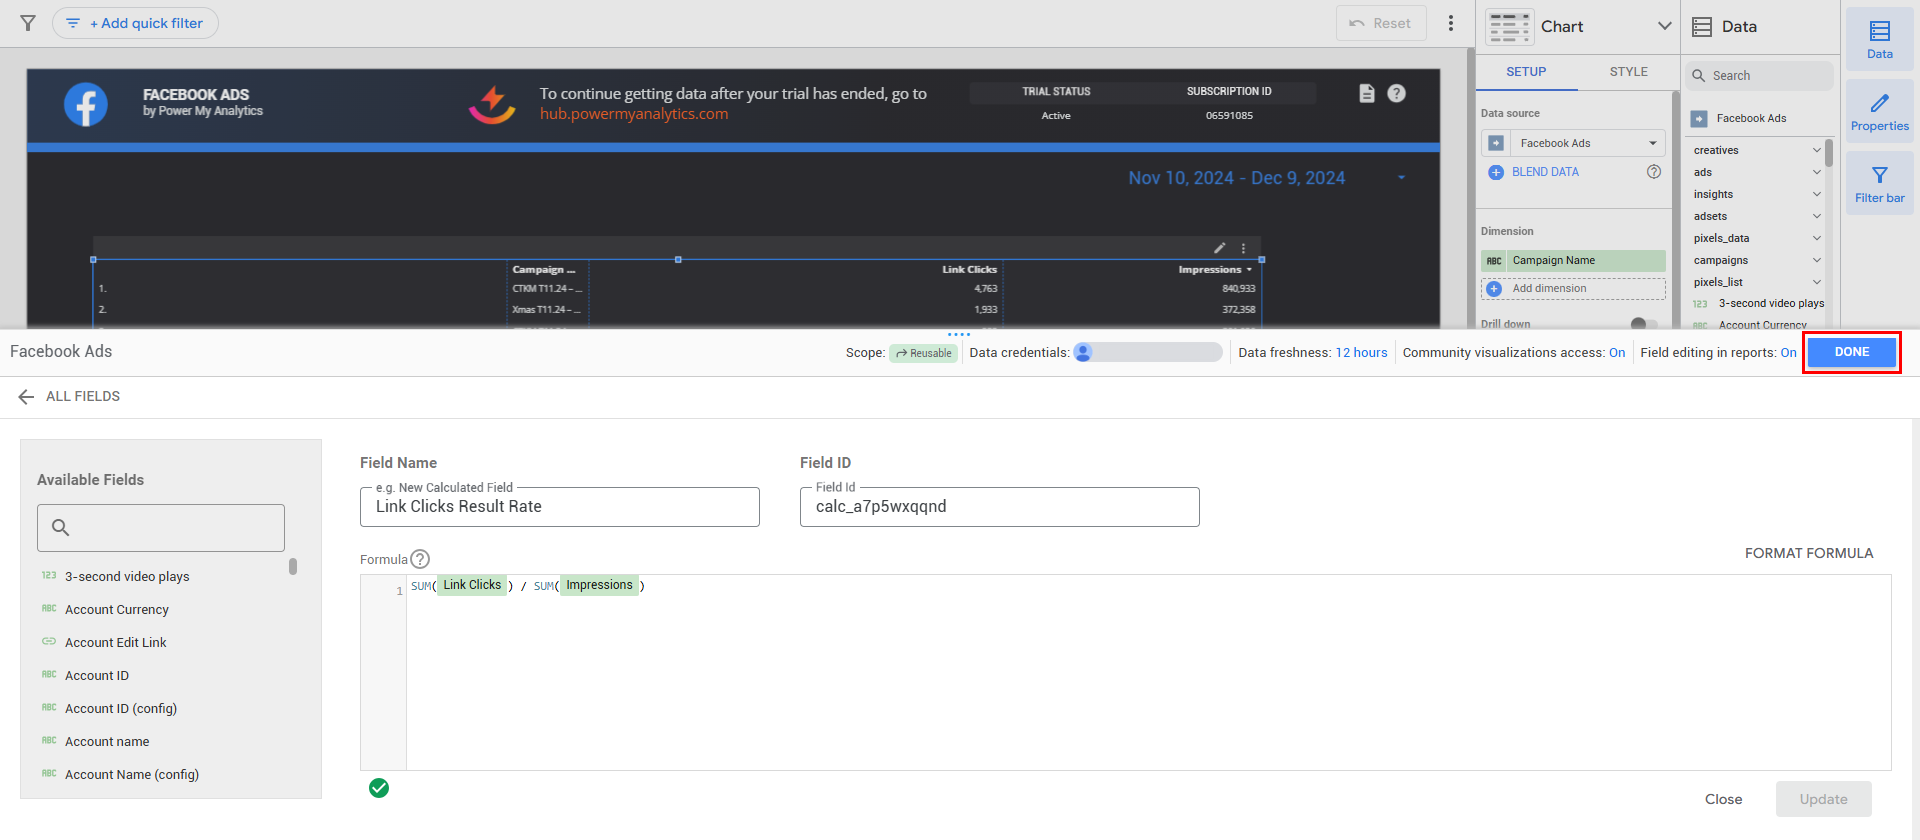Click the Blend Data help icon
Viewport: 1920px width, 840px height.
(1654, 172)
